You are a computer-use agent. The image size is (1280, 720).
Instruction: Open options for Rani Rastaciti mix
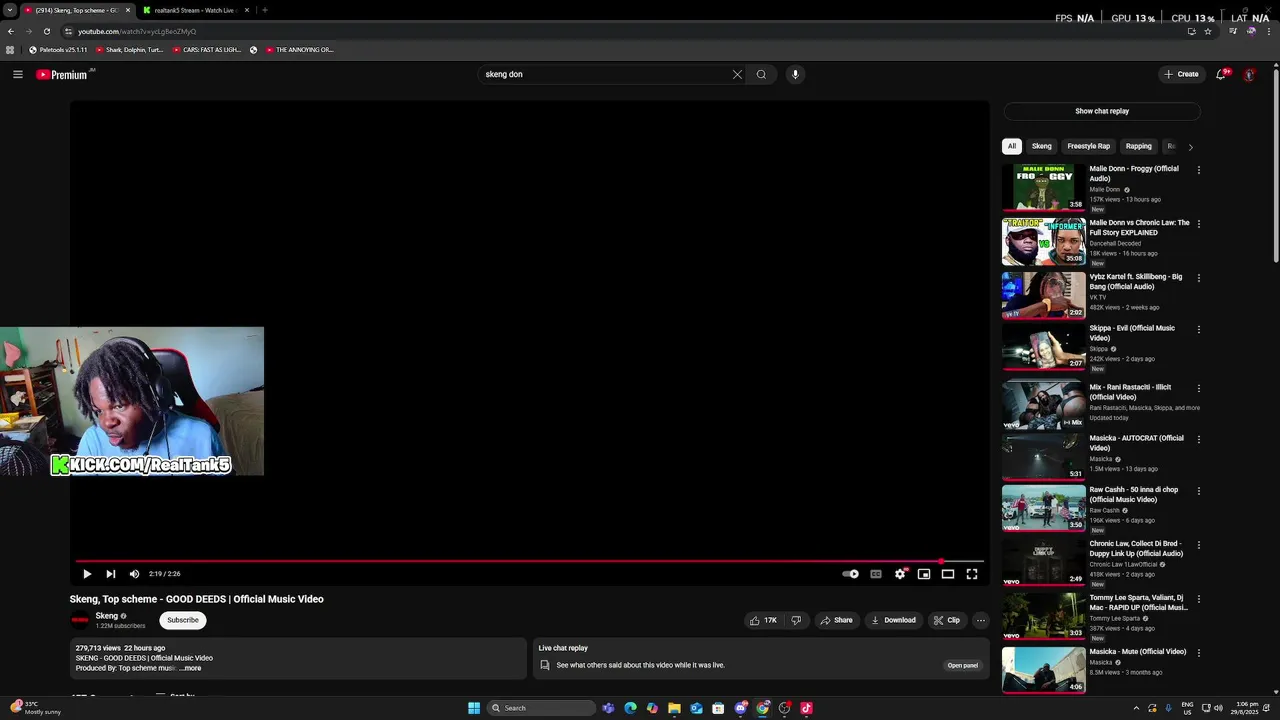[1199, 388]
